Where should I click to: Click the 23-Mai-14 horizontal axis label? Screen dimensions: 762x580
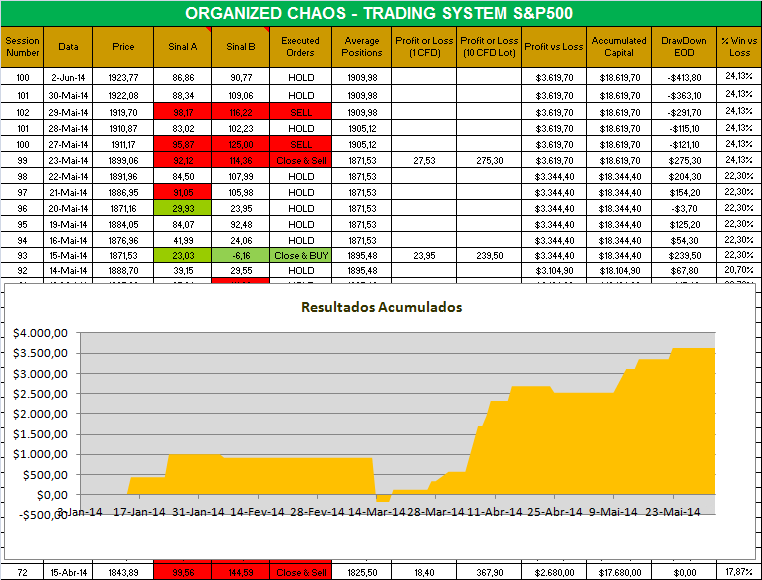click(673, 512)
